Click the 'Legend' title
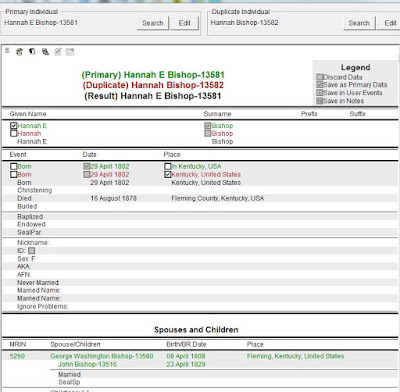Image resolution: width=400 pixels, height=392 pixels. tap(356, 67)
